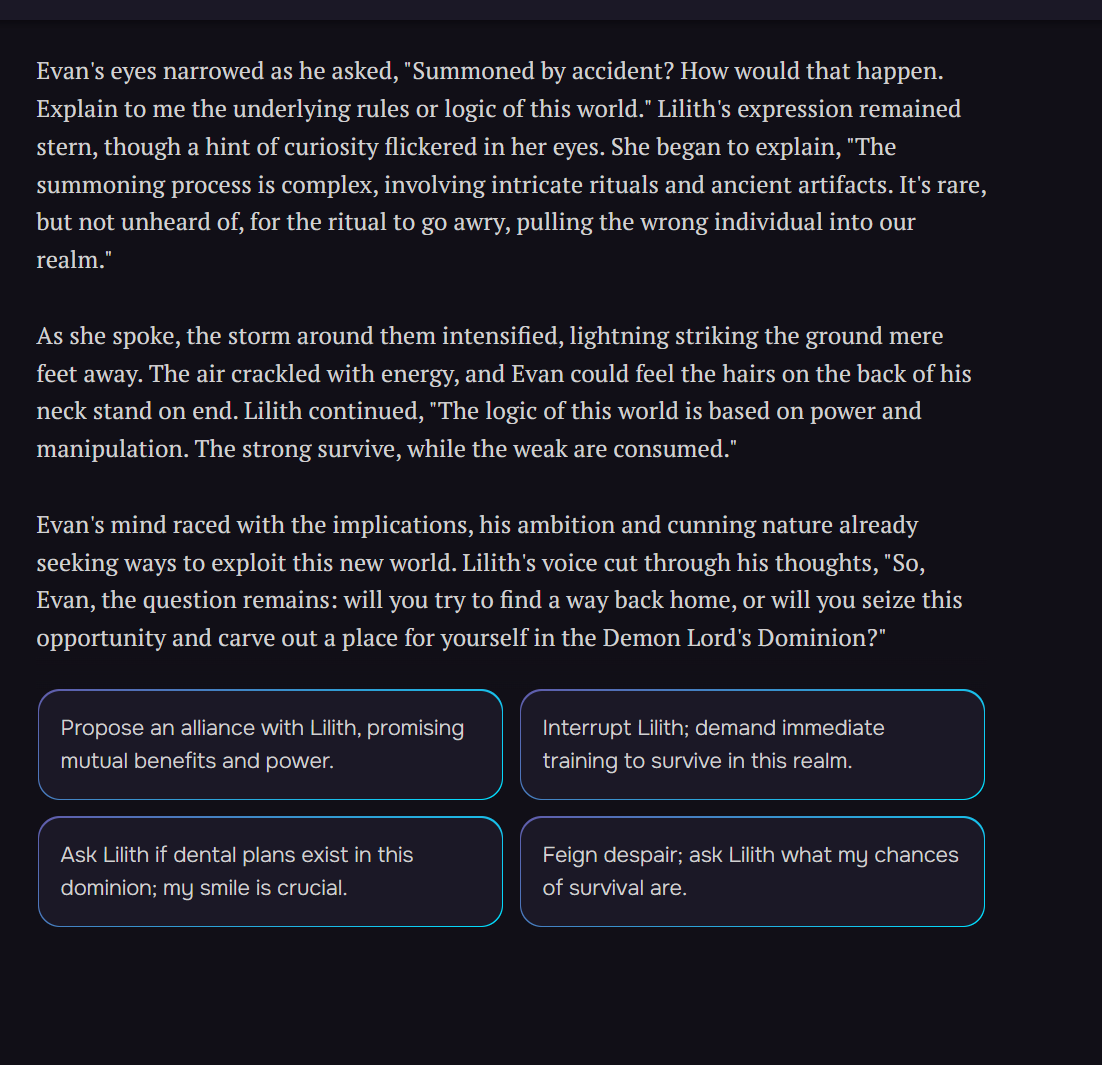Choose the option to propose an alliance with Lilith
The width and height of the screenshot is (1102, 1065).
click(270, 744)
